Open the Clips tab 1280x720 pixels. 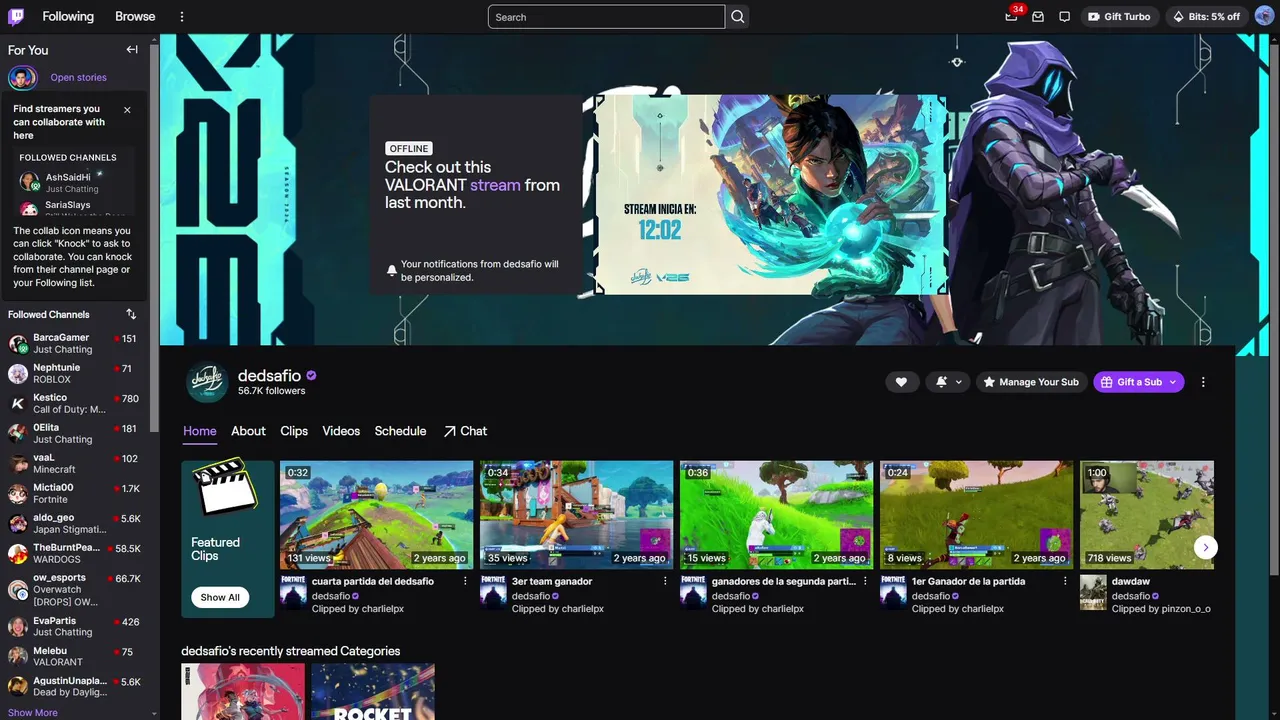(x=294, y=431)
